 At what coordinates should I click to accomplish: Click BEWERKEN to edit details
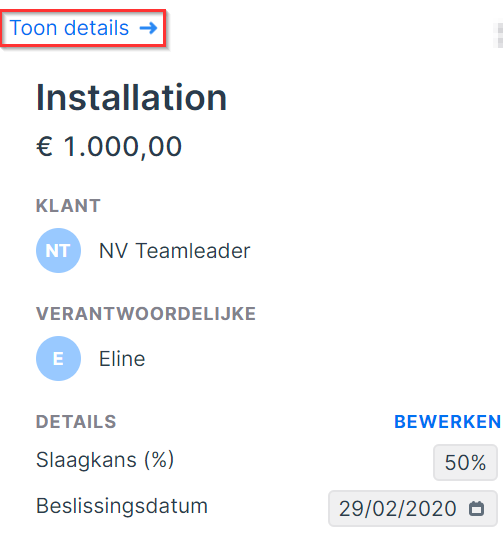point(448,422)
